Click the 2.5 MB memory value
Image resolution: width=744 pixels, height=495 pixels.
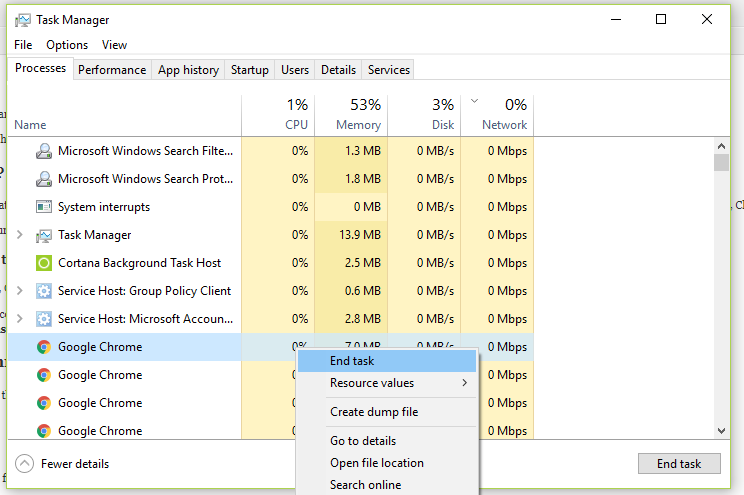[363, 263]
